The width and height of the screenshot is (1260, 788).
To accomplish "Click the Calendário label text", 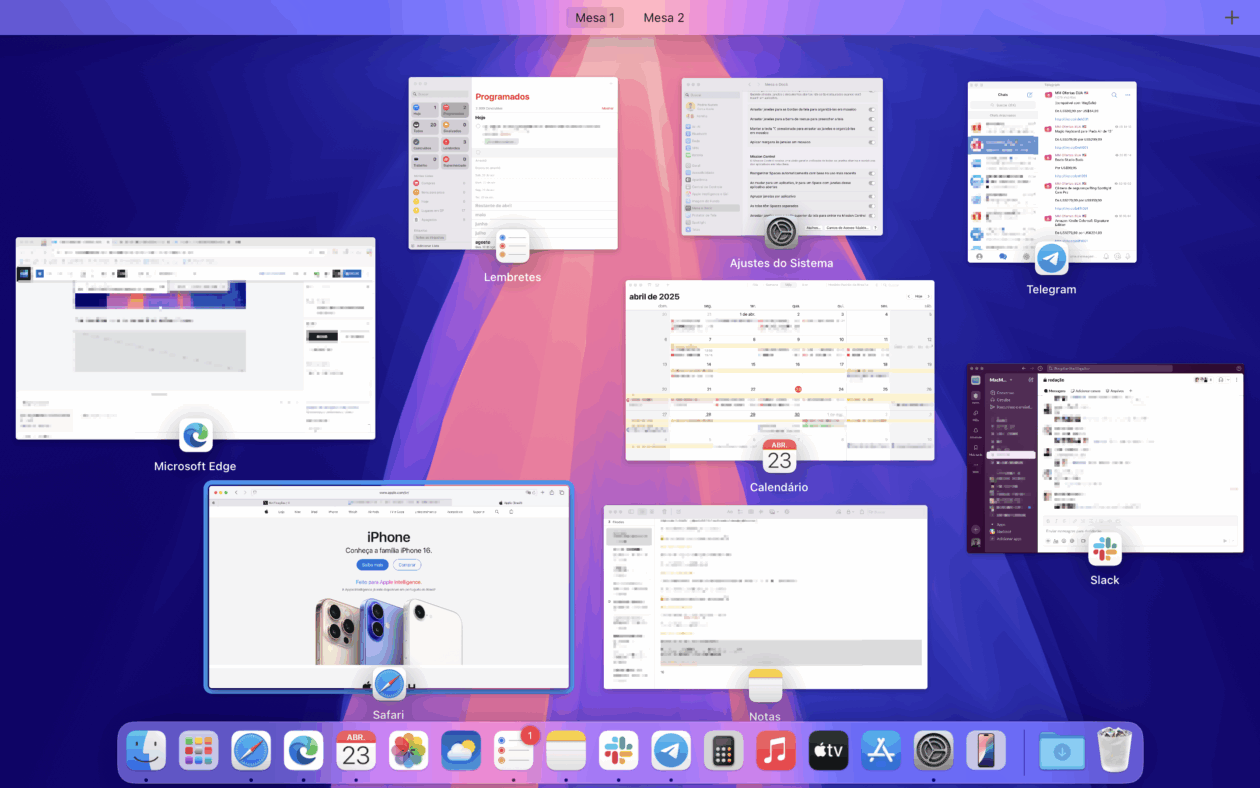I will pos(779,487).
